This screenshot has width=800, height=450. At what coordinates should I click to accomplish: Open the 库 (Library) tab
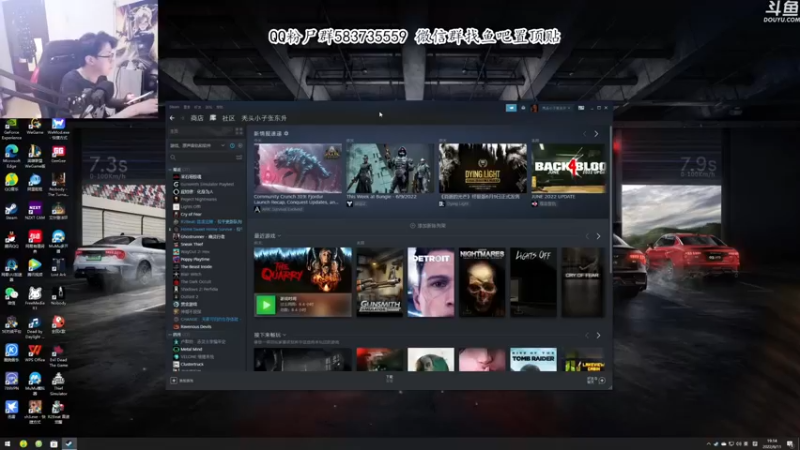pyautogui.click(x=213, y=118)
